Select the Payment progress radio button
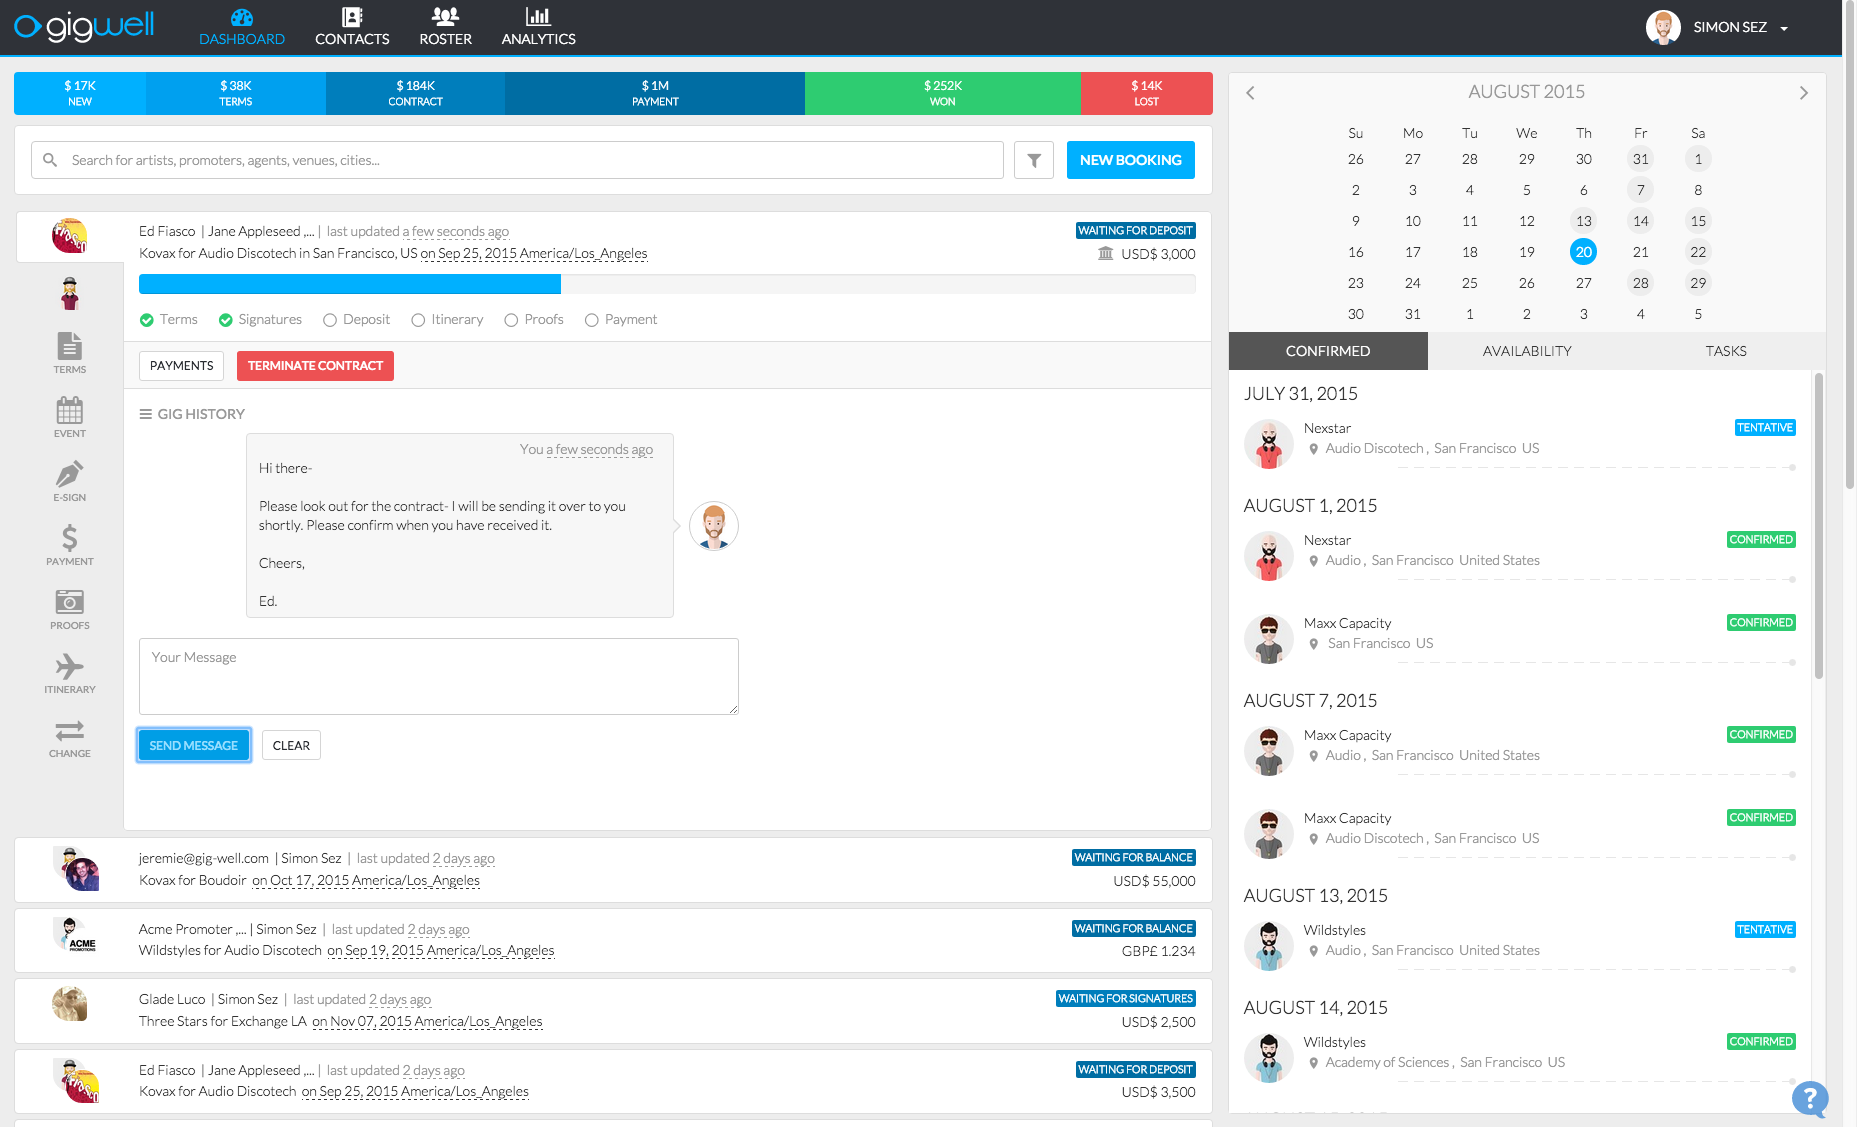Viewport: 1857px width, 1127px height. pyautogui.click(x=594, y=319)
